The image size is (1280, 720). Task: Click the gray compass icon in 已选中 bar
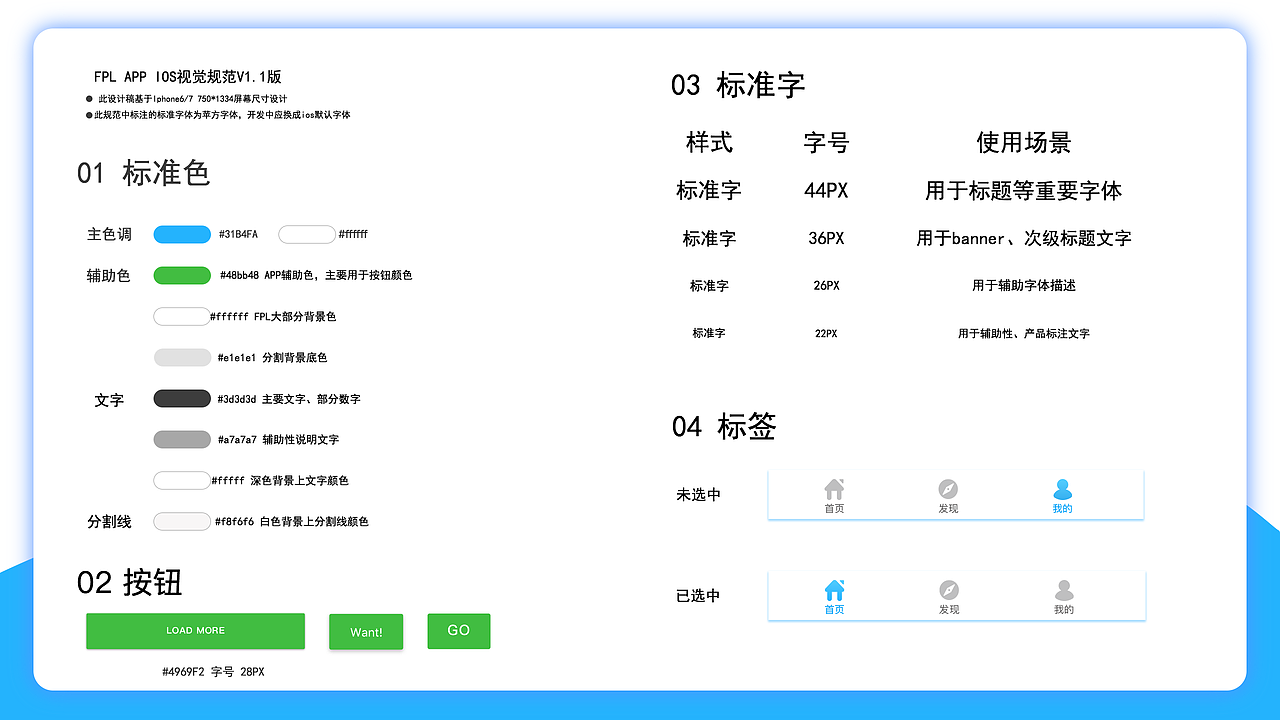[x=949, y=590]
